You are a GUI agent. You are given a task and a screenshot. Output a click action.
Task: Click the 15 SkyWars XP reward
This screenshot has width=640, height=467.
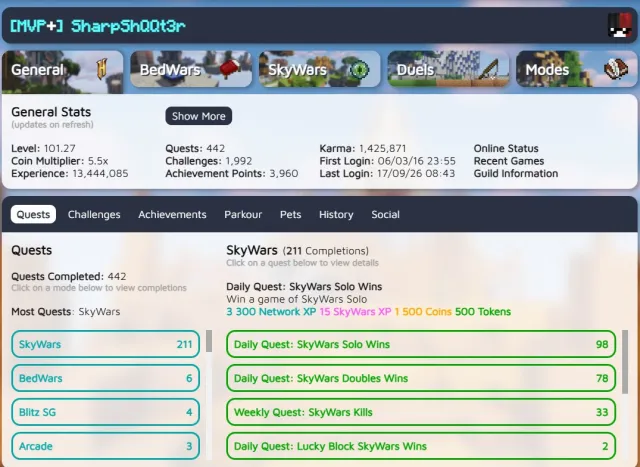point(355,311)
